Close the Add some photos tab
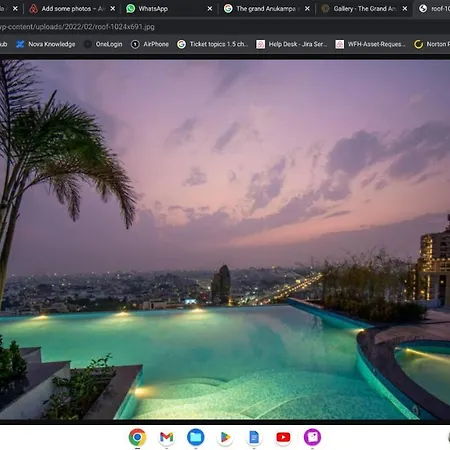Image resolution: width=450 pixels, height=450 pixels. (113, 9)
